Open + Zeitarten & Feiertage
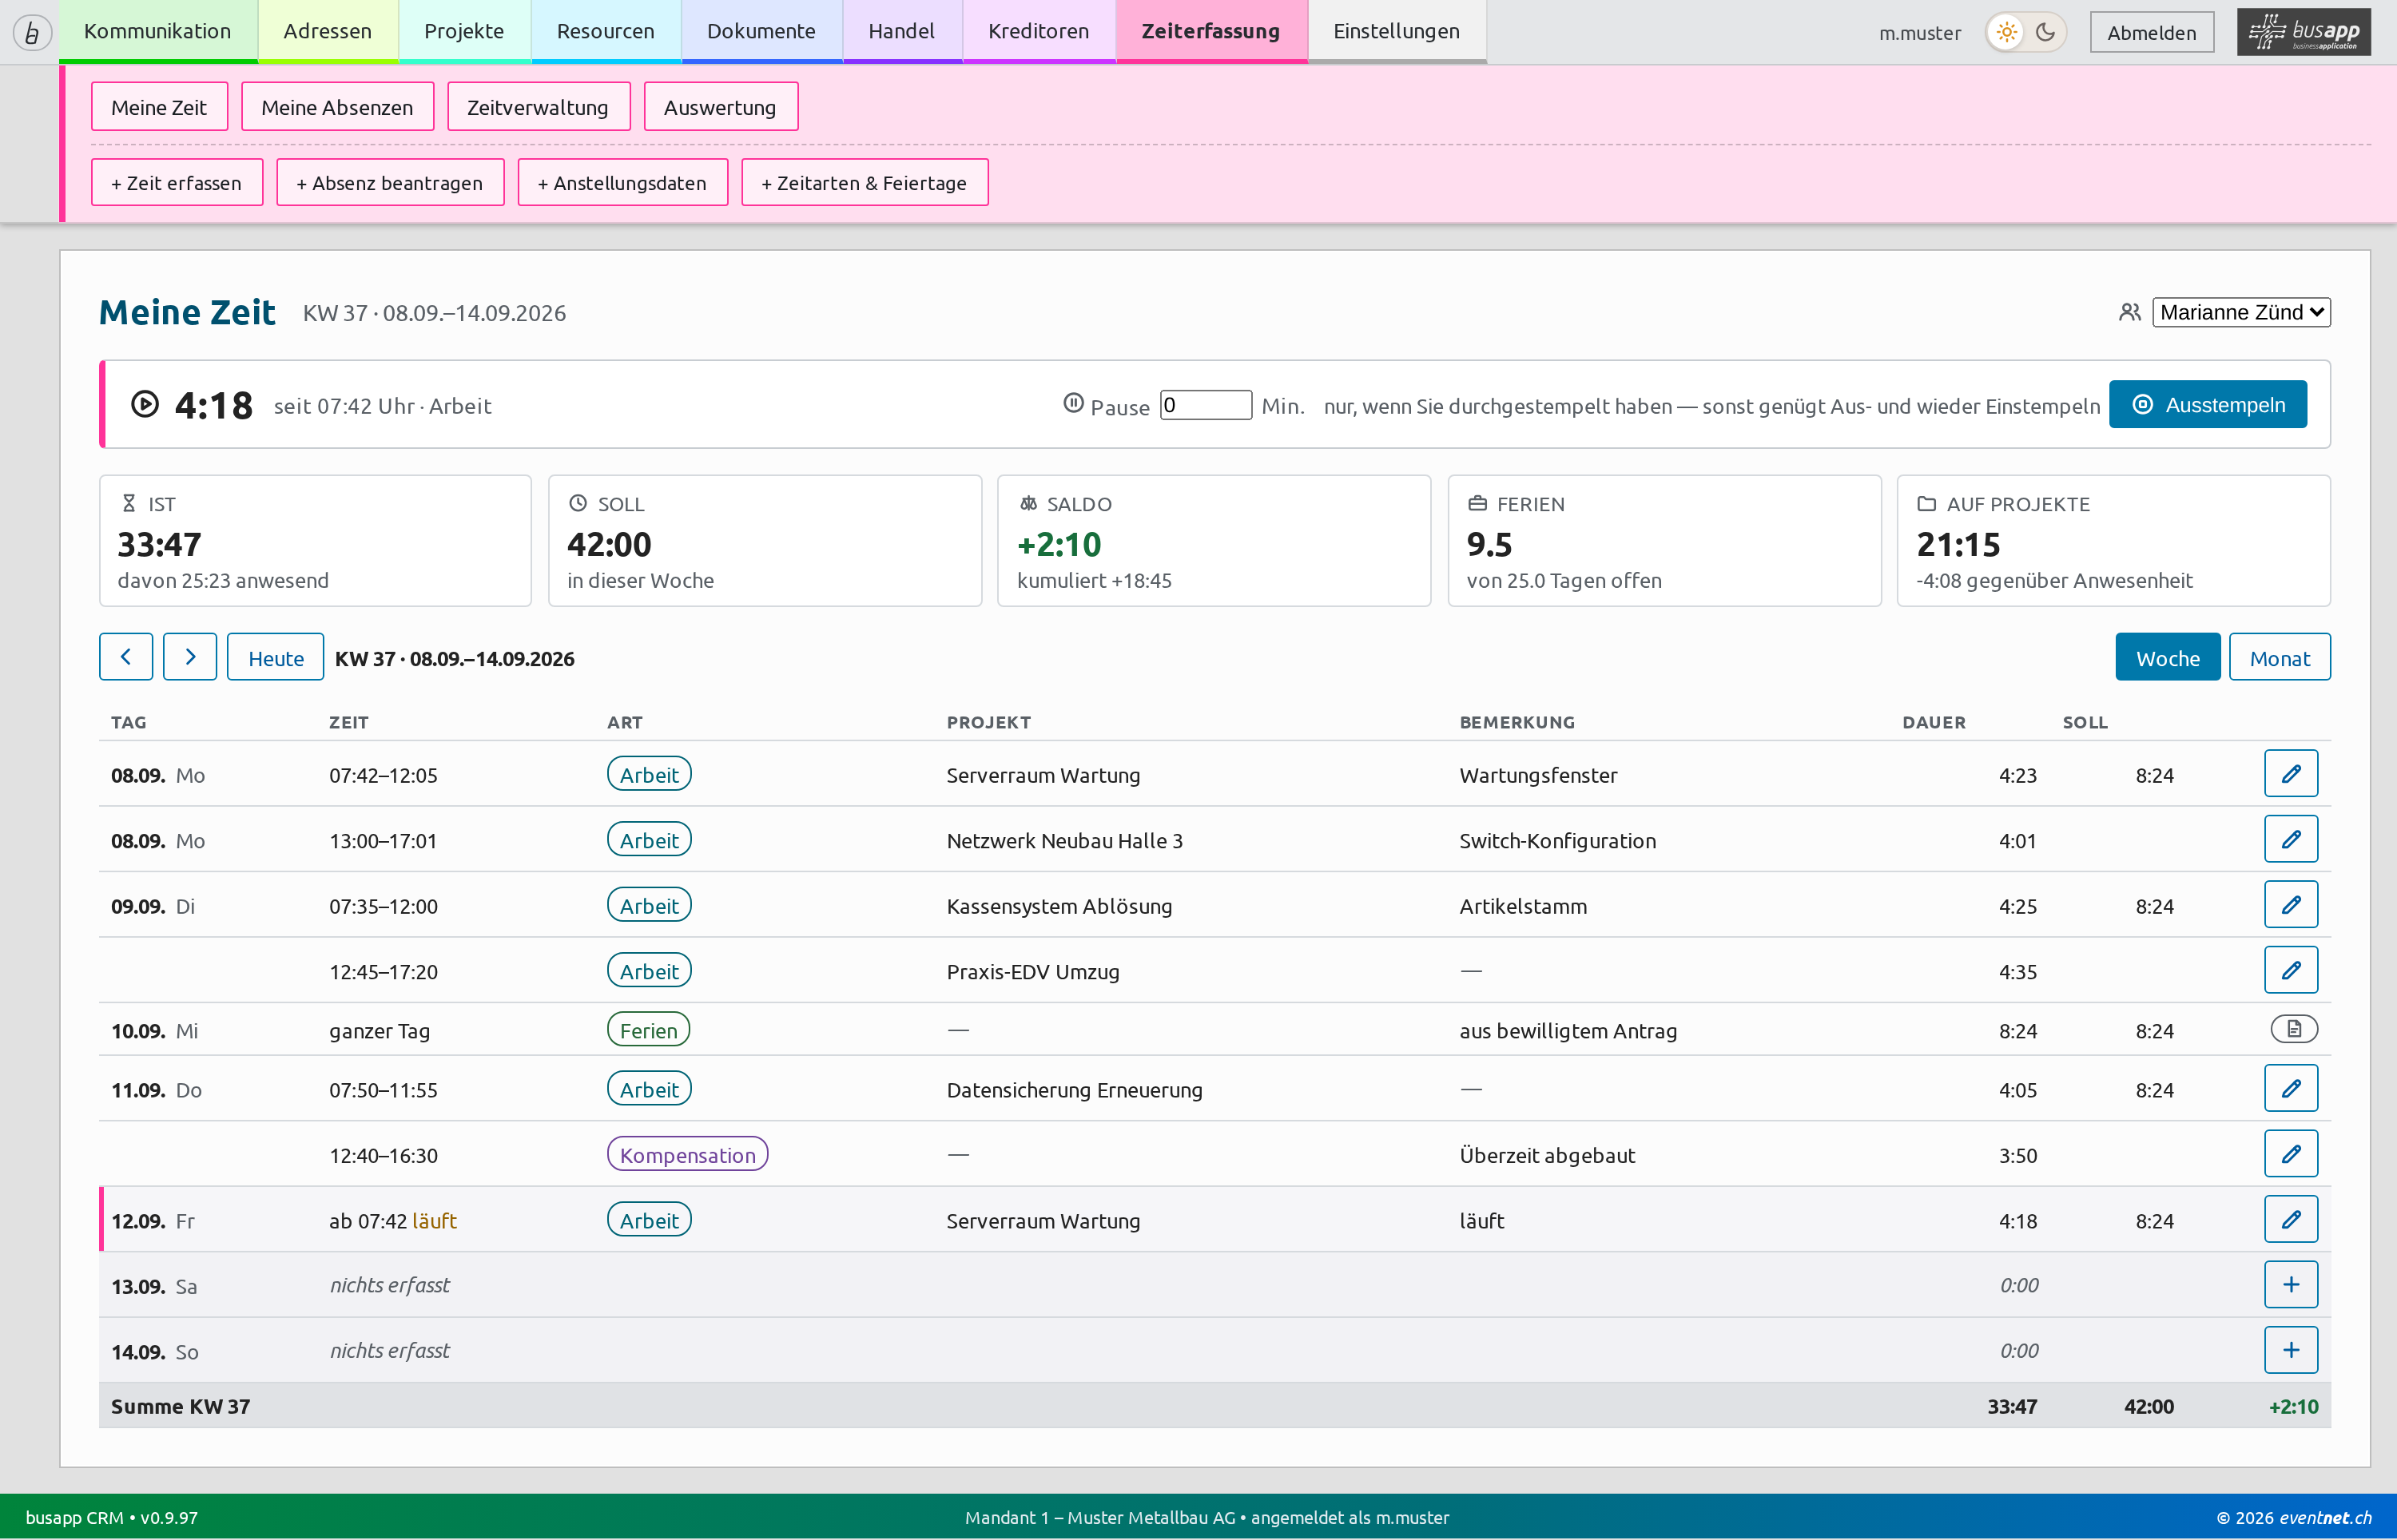 click(x=864, y=183)
